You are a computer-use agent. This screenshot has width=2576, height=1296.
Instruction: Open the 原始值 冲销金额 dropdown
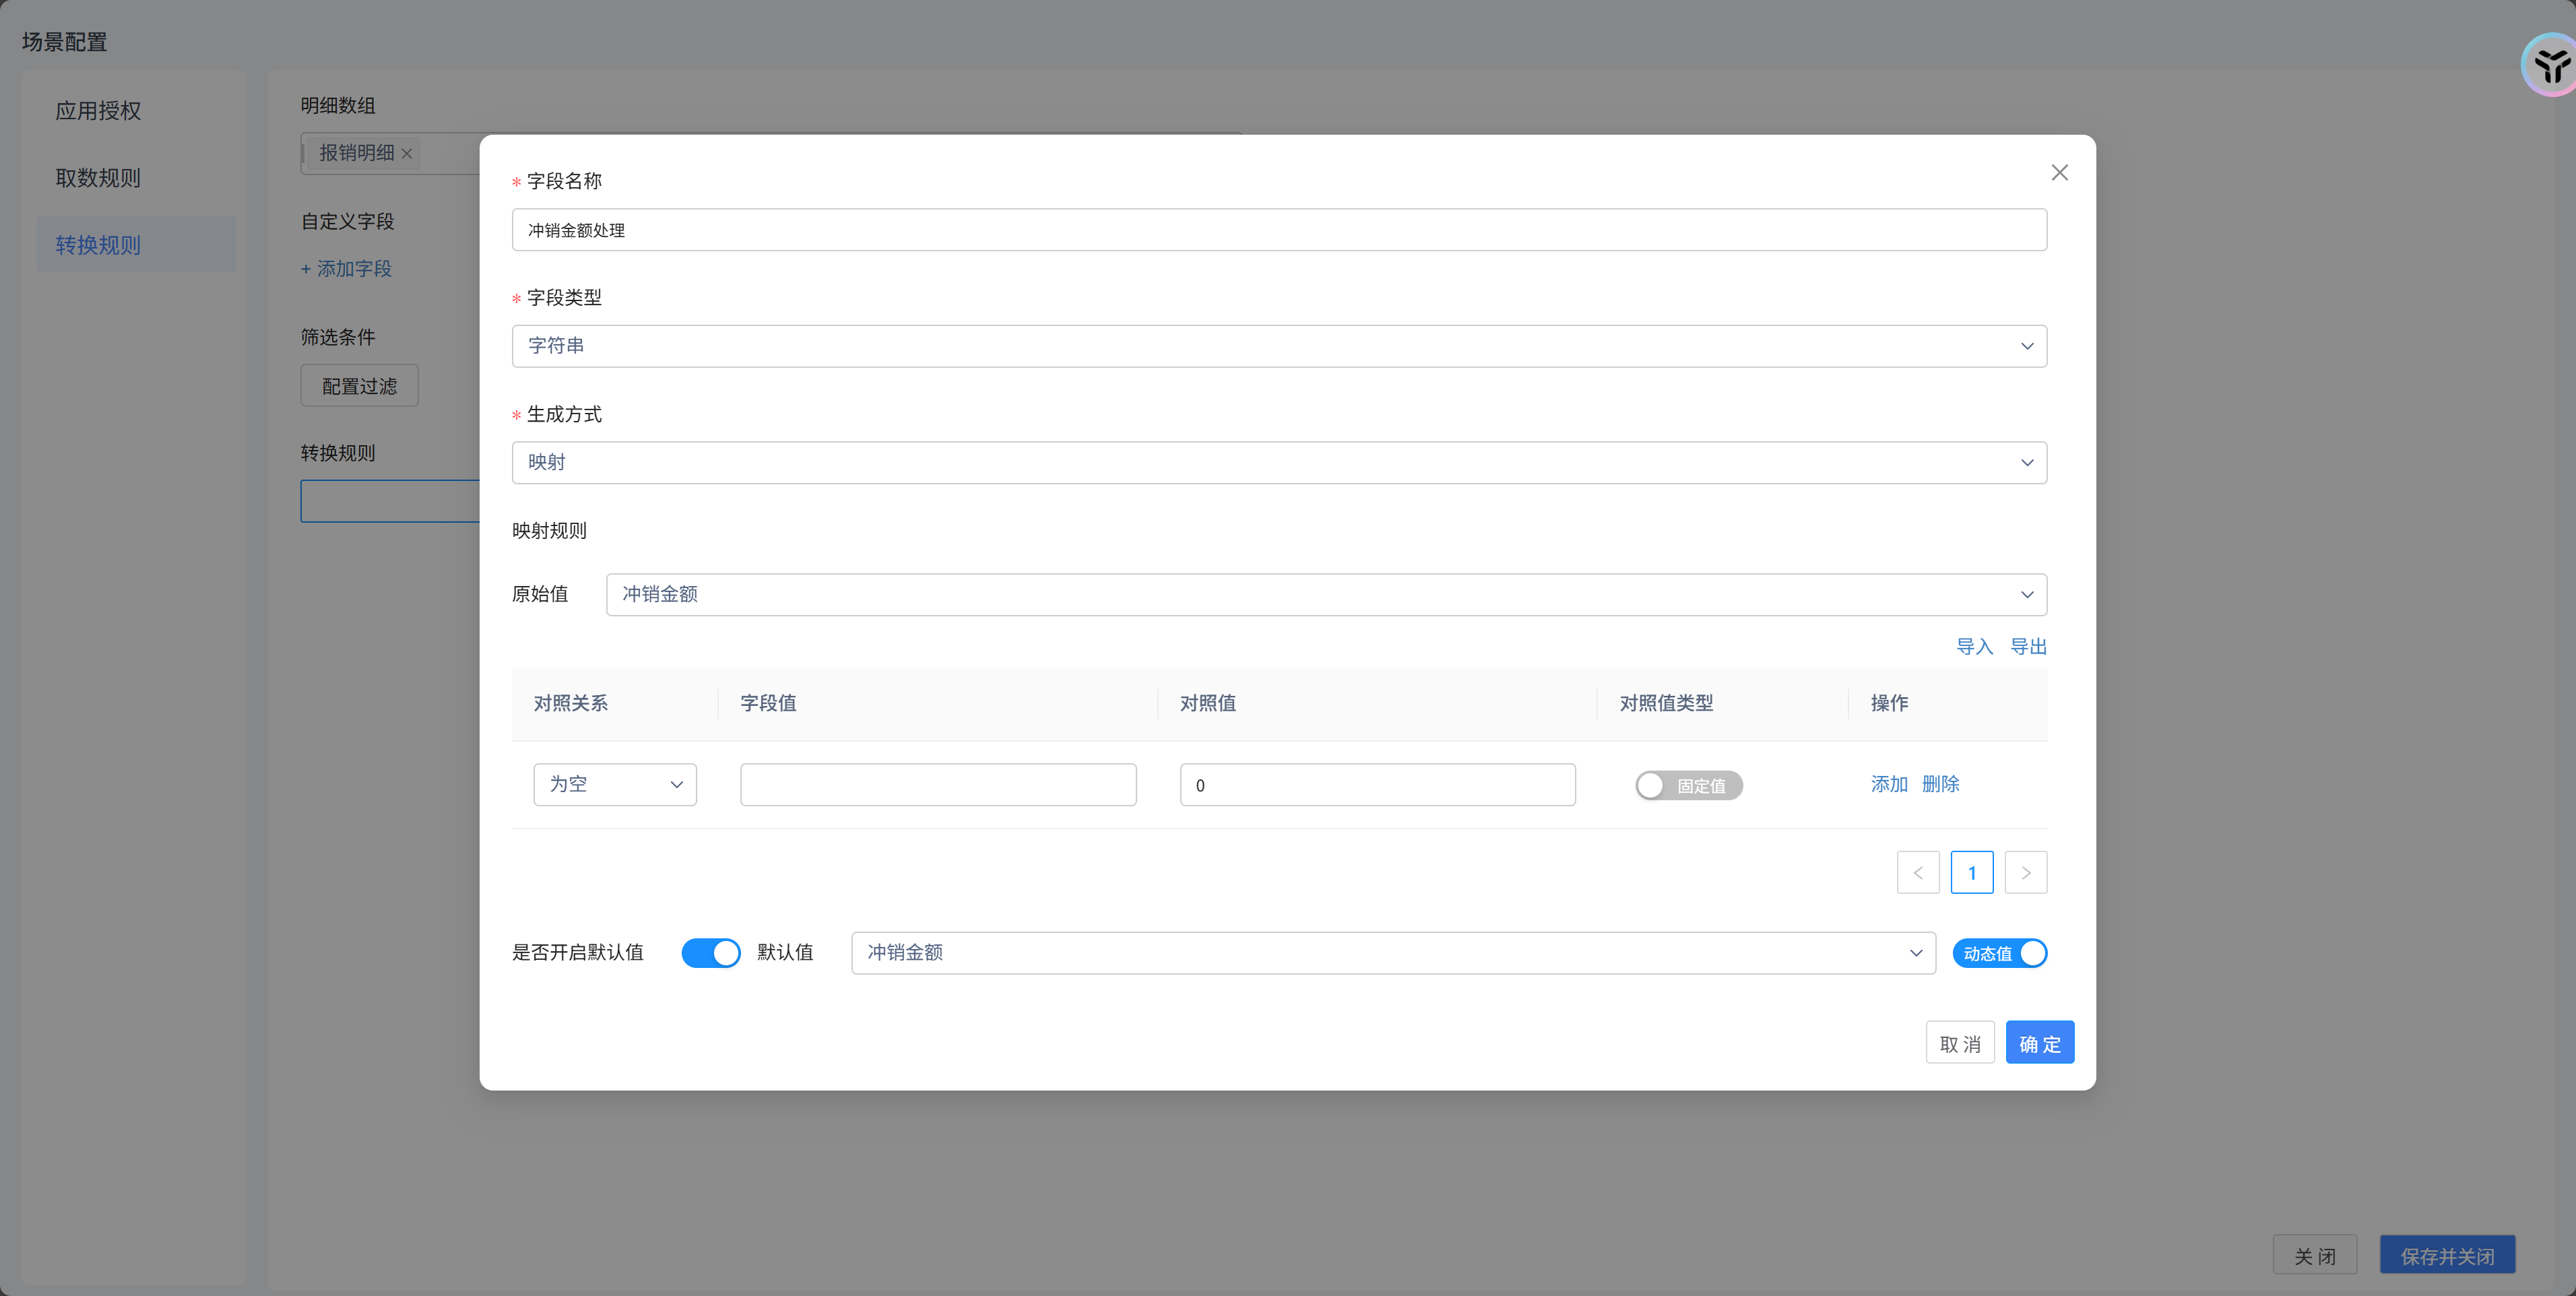(x=1325, y=595)
